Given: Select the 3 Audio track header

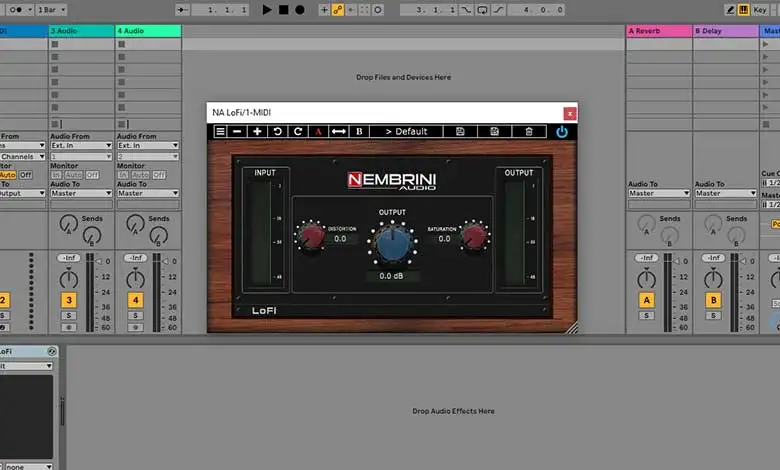Looking at the screenshot, I should coord(82,31).
